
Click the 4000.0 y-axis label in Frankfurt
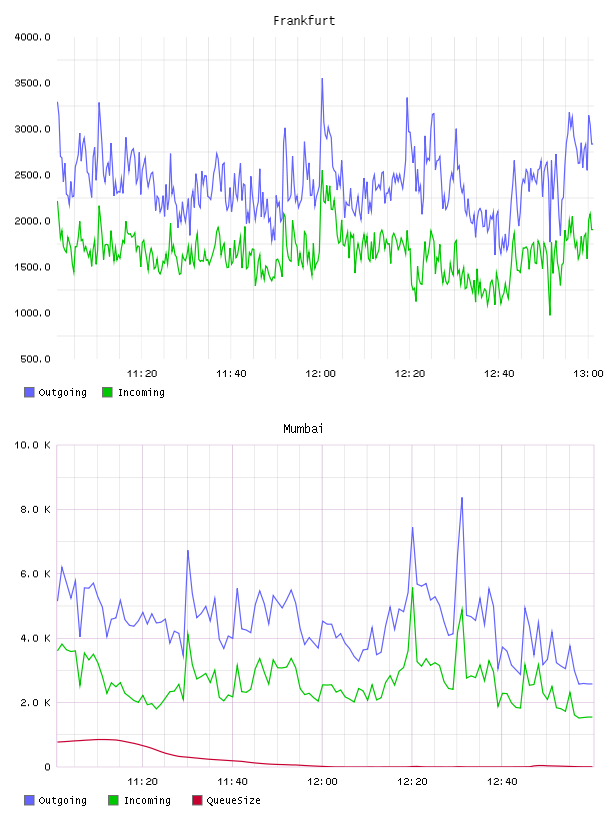point(32,37)
